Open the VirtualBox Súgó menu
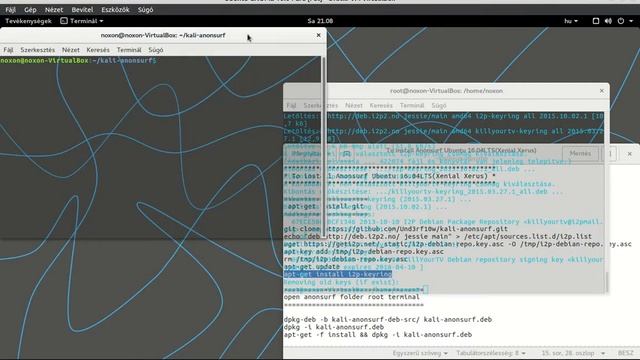The width and height of the screenshot is (640, 360). (145, 9)
